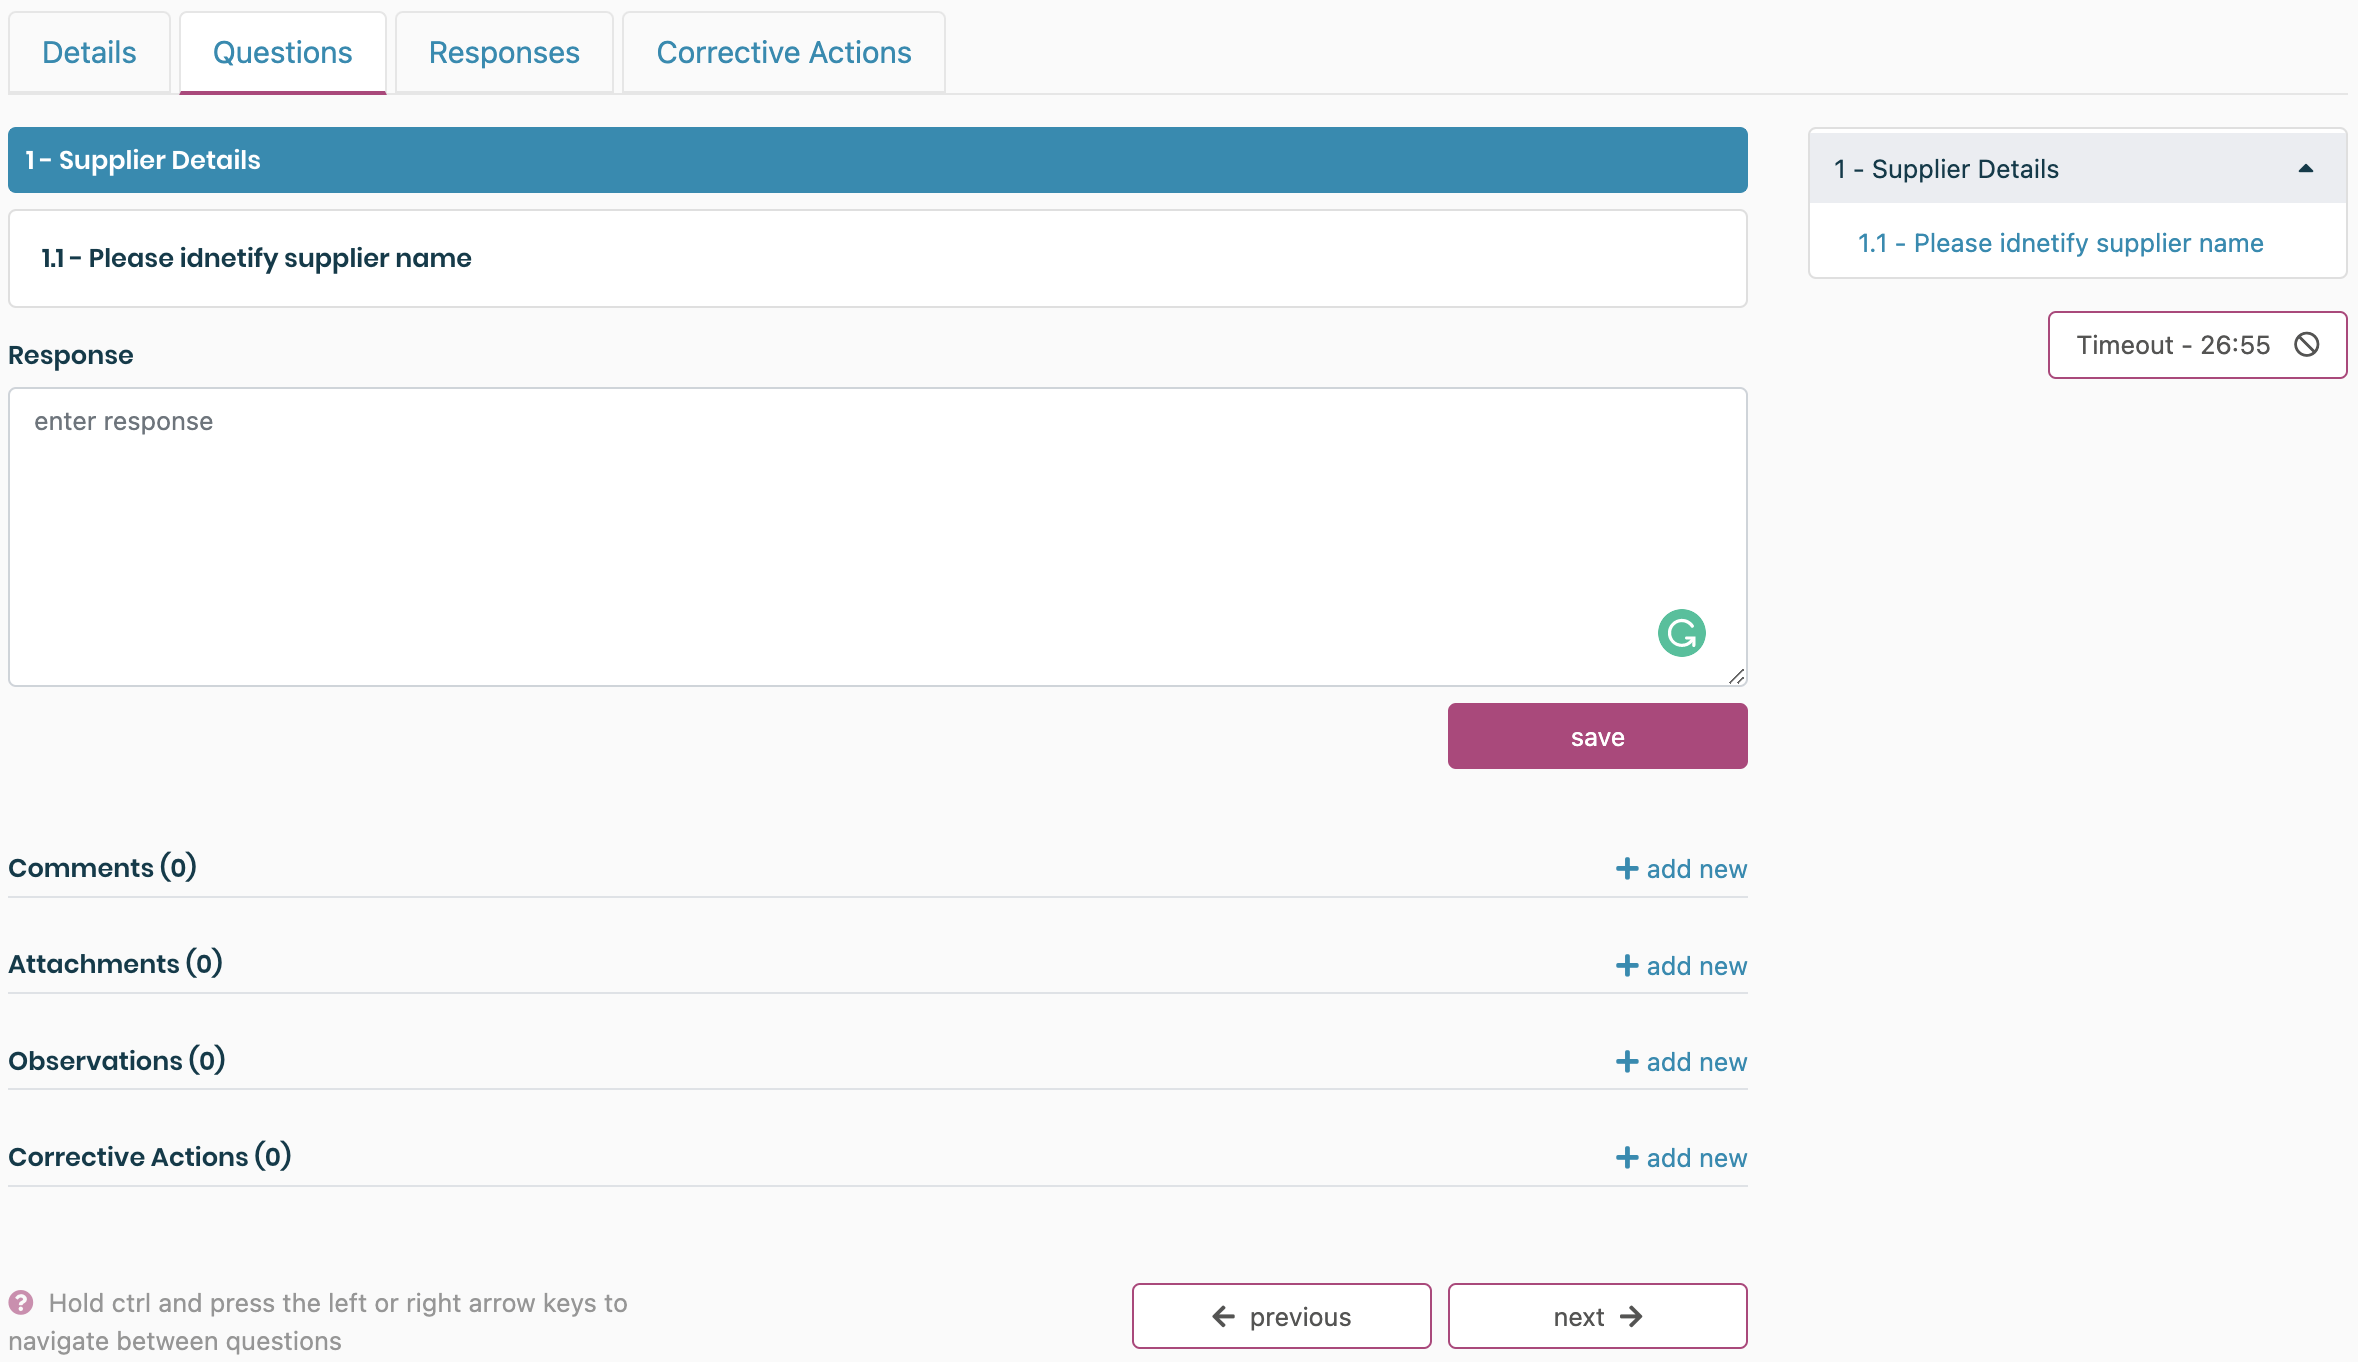
Task: Click the Timeout - 26:55 button
Action: pyautogui.click(x=2172, y=345)
